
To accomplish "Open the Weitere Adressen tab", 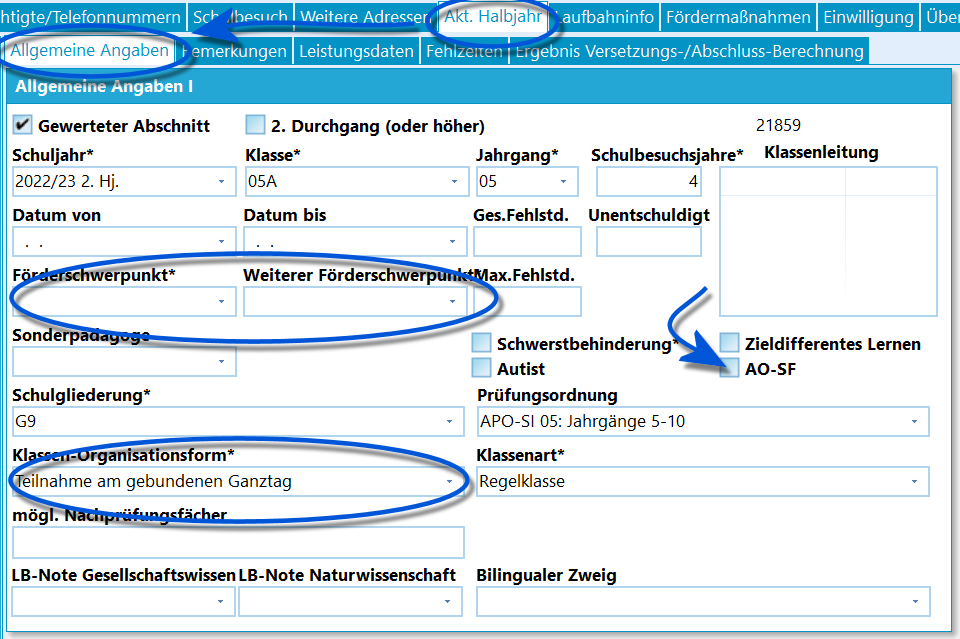I will point(366,17).
